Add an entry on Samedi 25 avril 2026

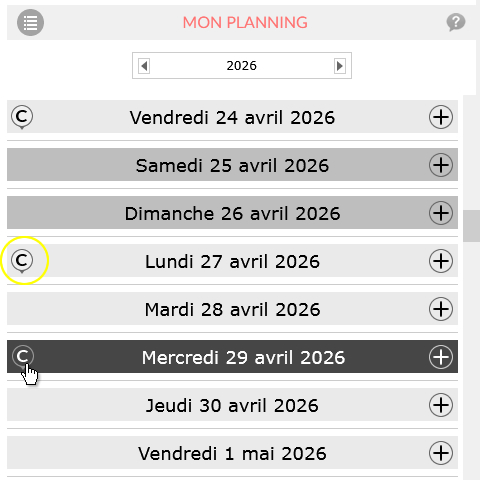coord(441,165)
